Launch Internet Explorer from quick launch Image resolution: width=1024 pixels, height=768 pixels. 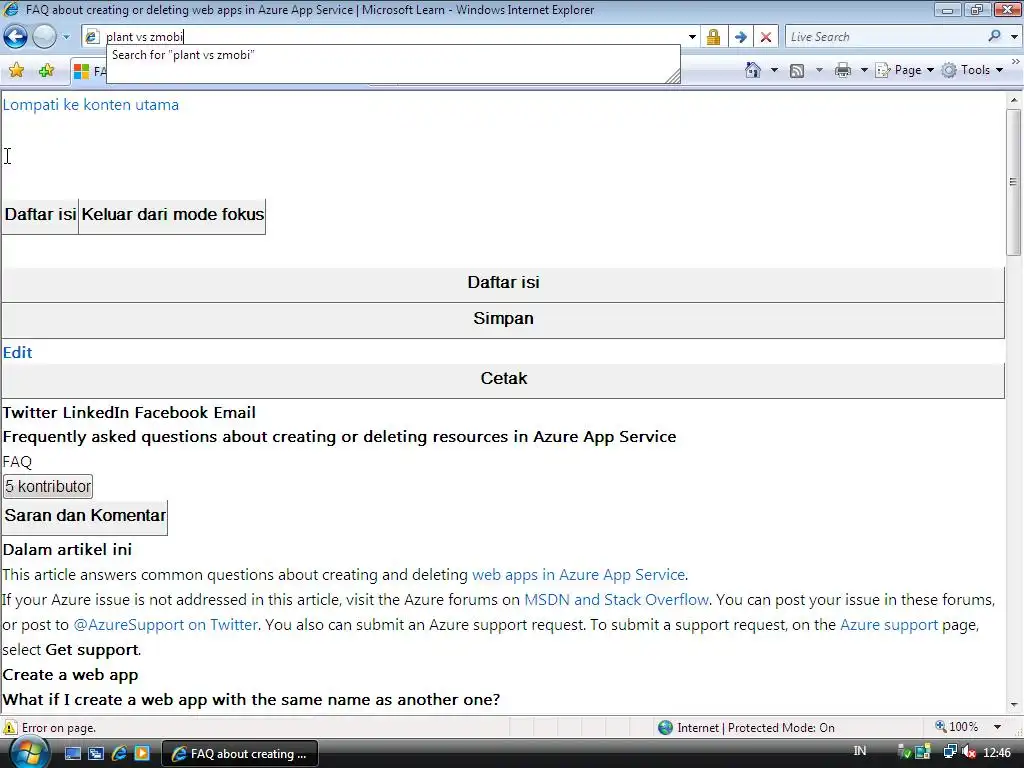click(x=119, y=754)
